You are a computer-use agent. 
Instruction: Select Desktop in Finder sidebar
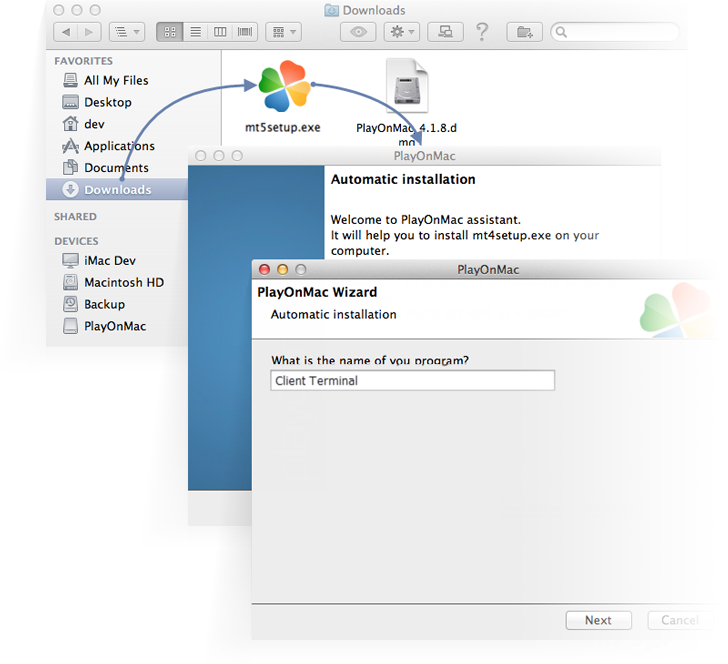click(108, 102)
